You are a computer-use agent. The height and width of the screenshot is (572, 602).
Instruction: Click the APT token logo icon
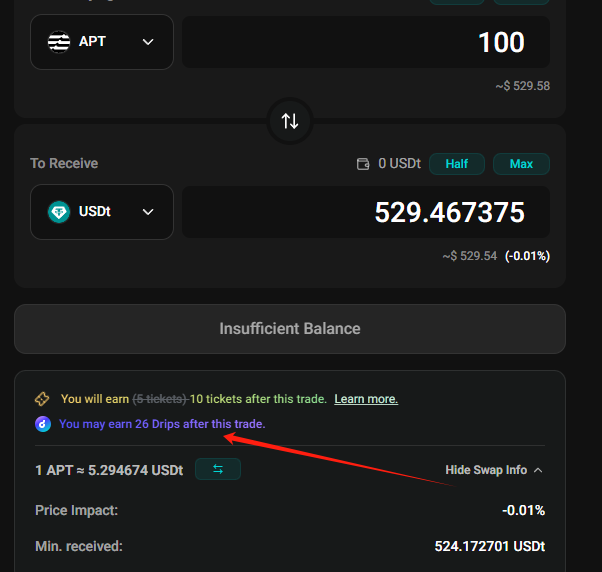(59, 41)
